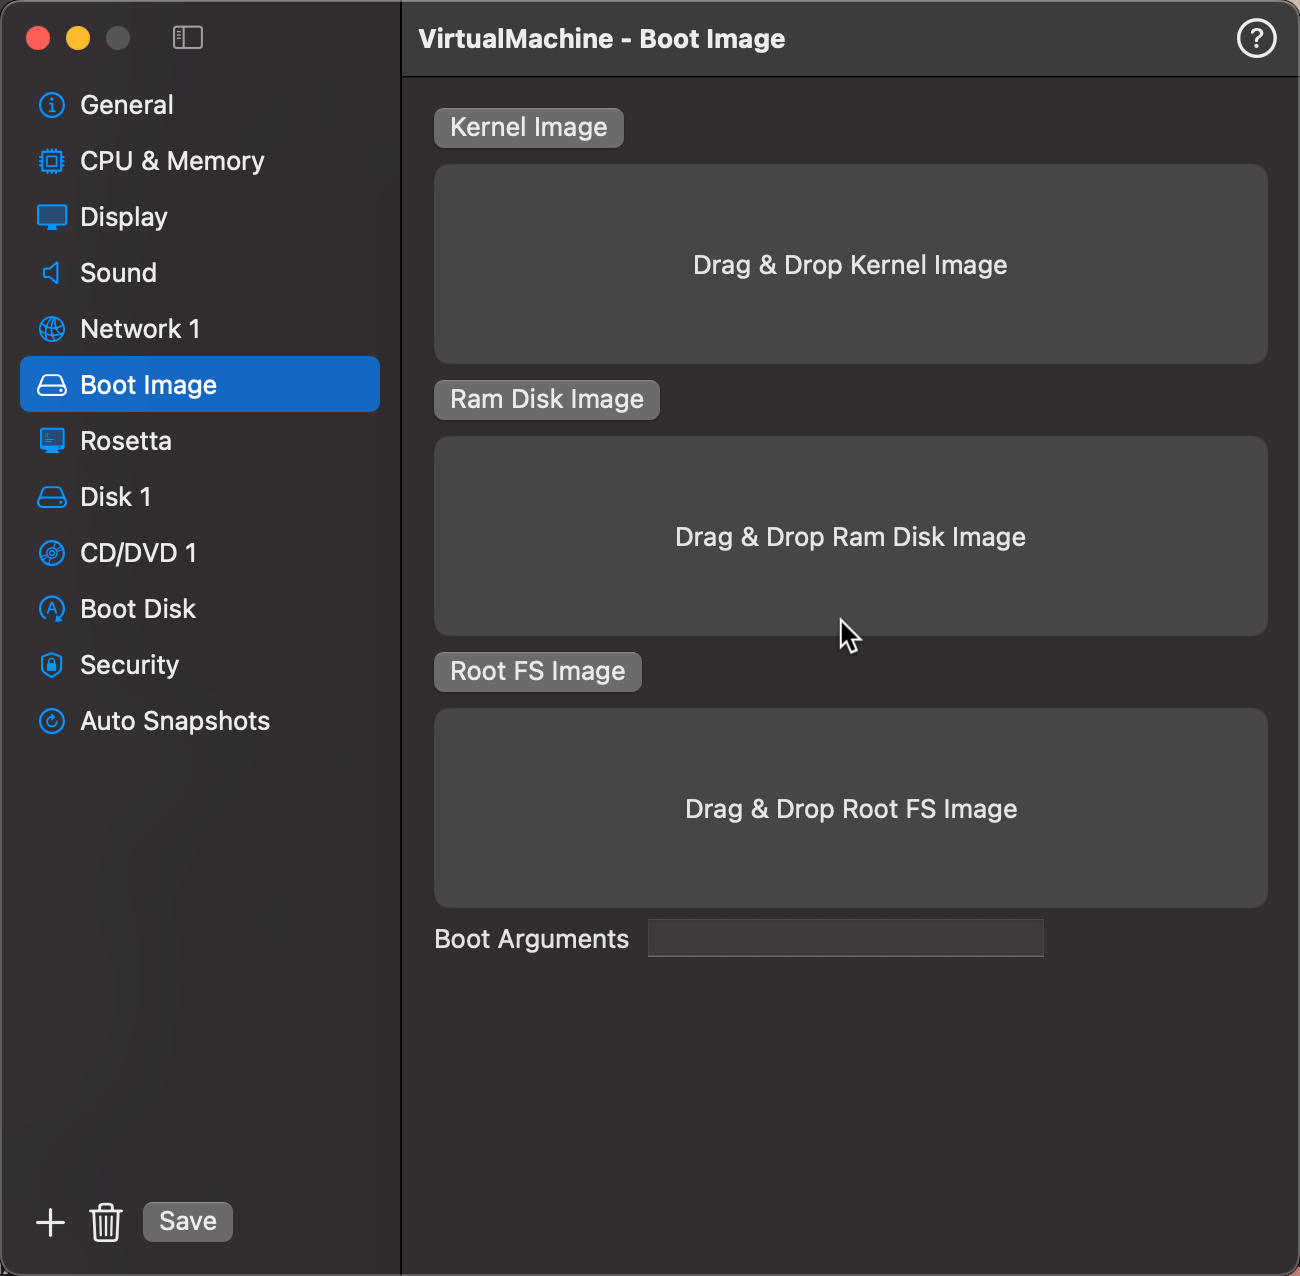
Task: Open the General settings section
Action: pos(127,105)
